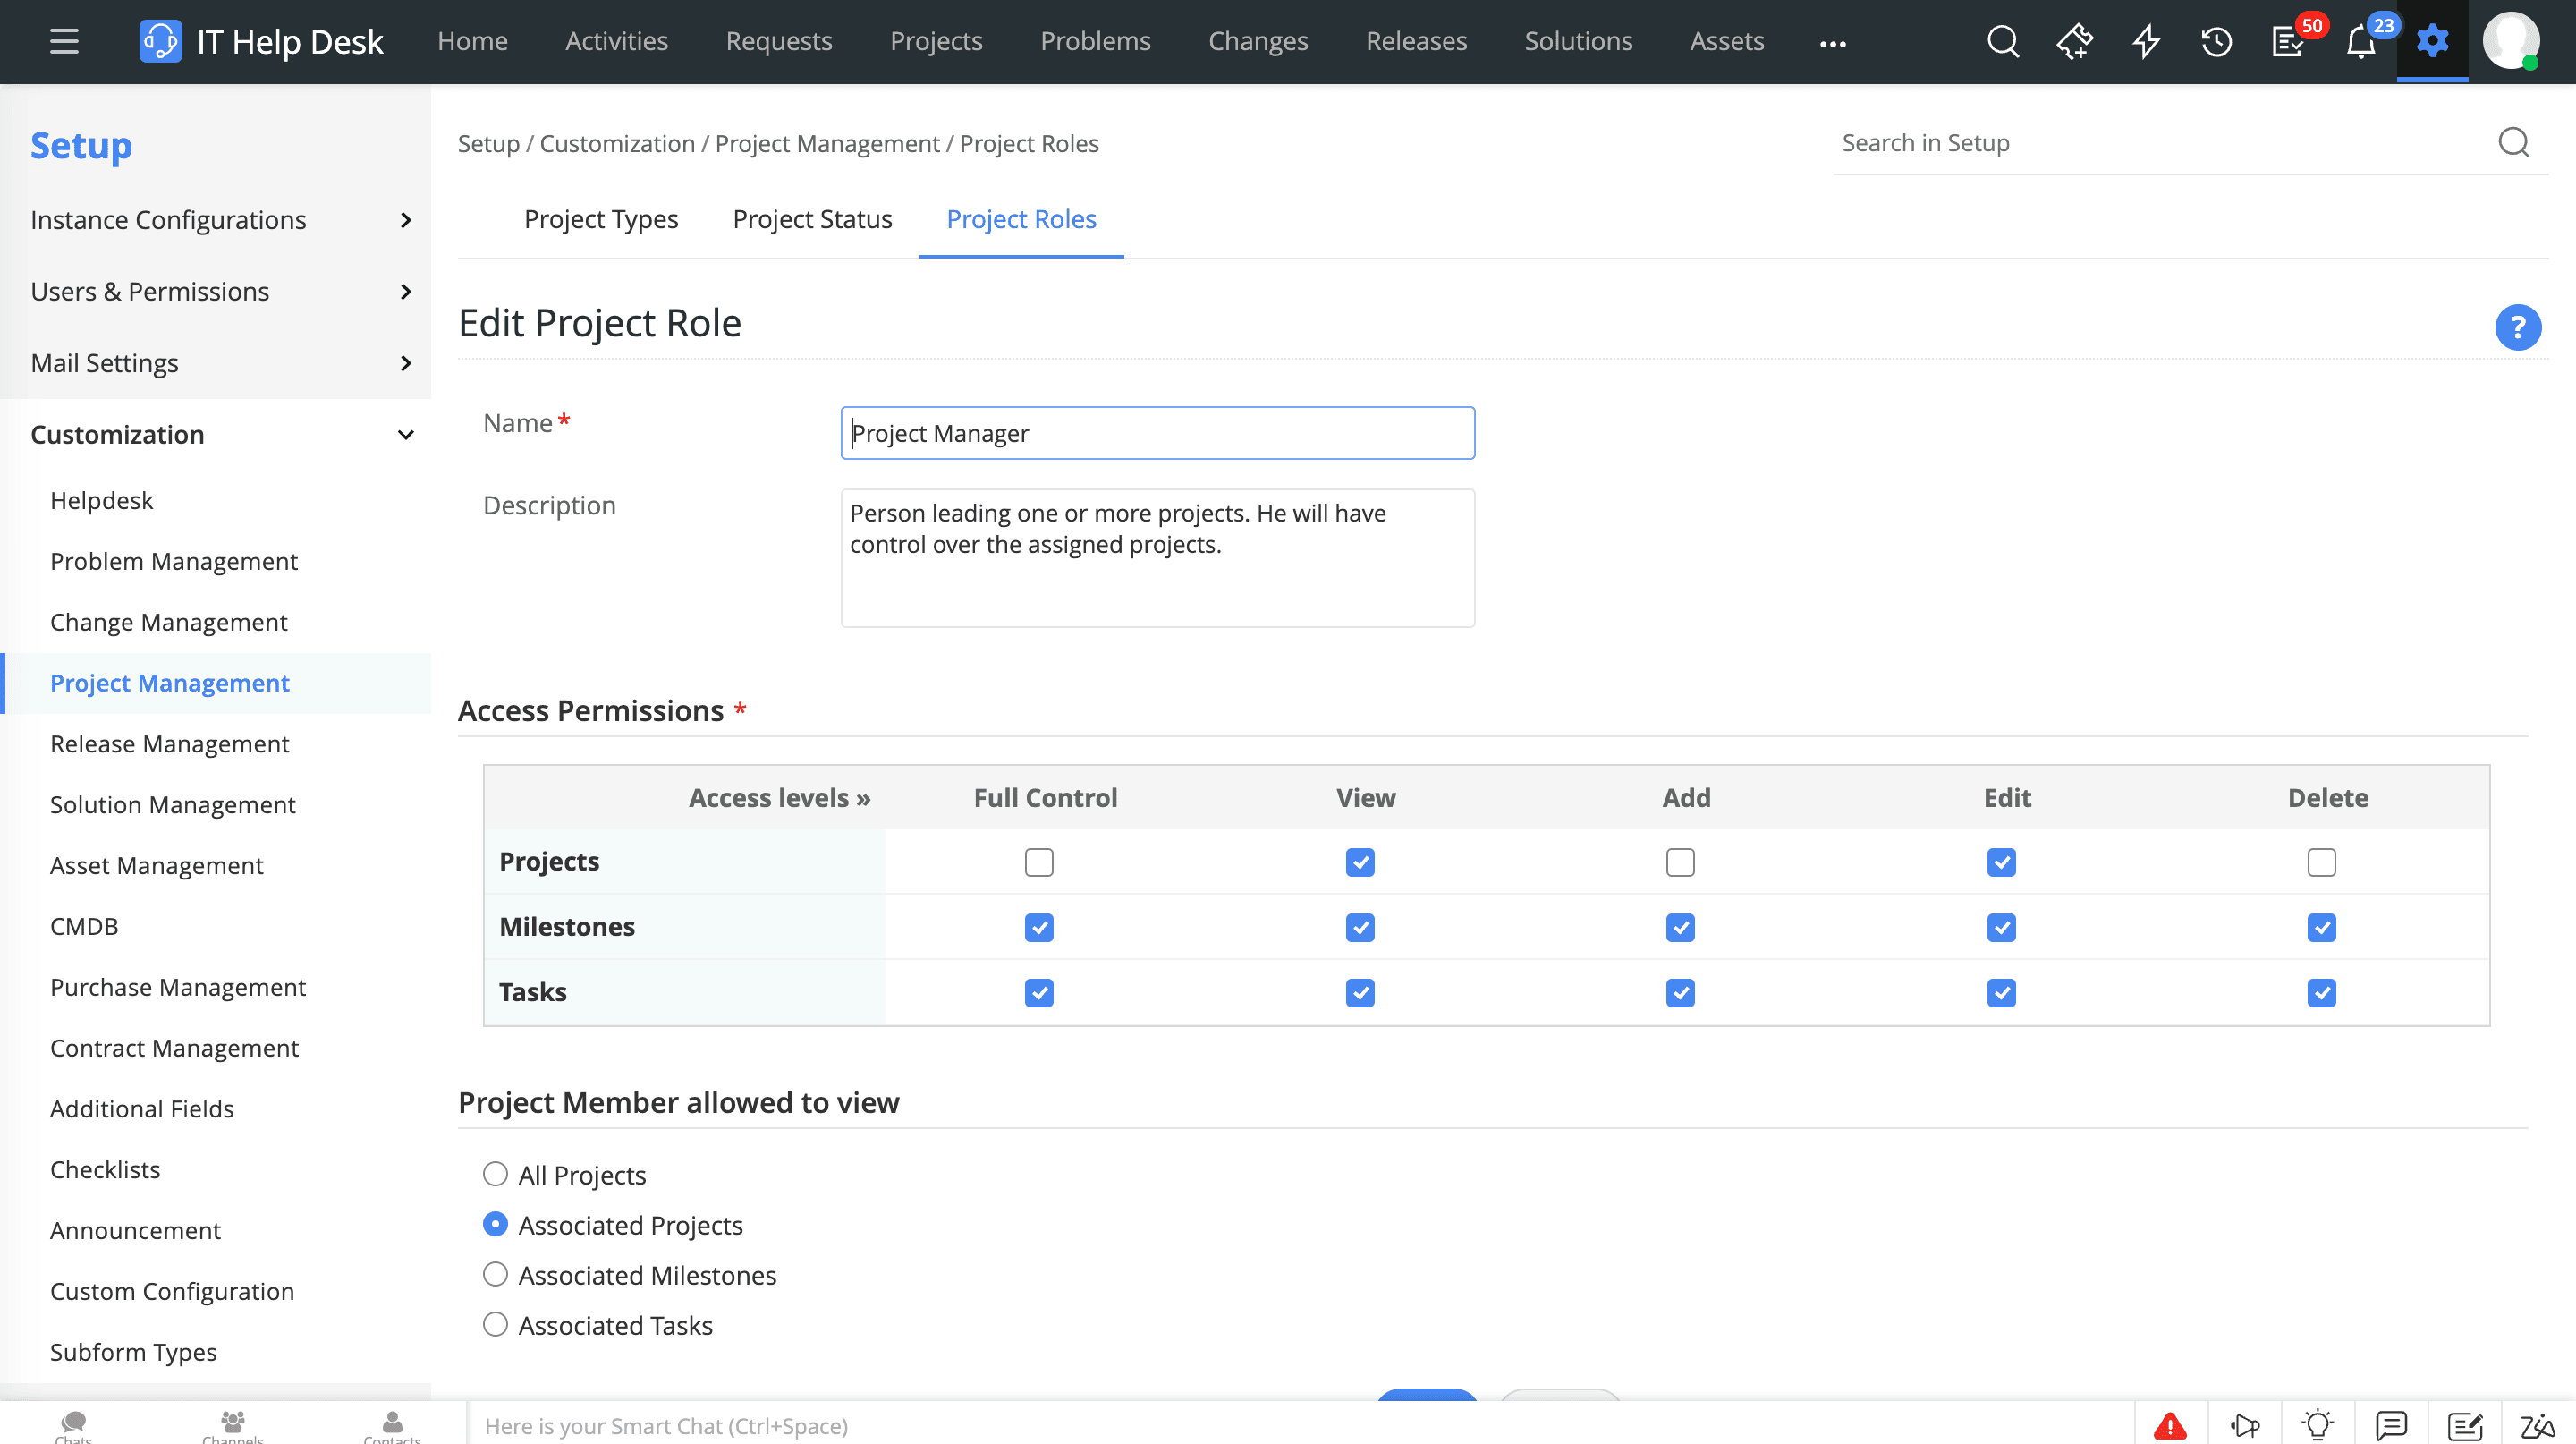This screenshot has width=2576, height=1444.
Task: Open the Requests menu
Action: (778, 41)
